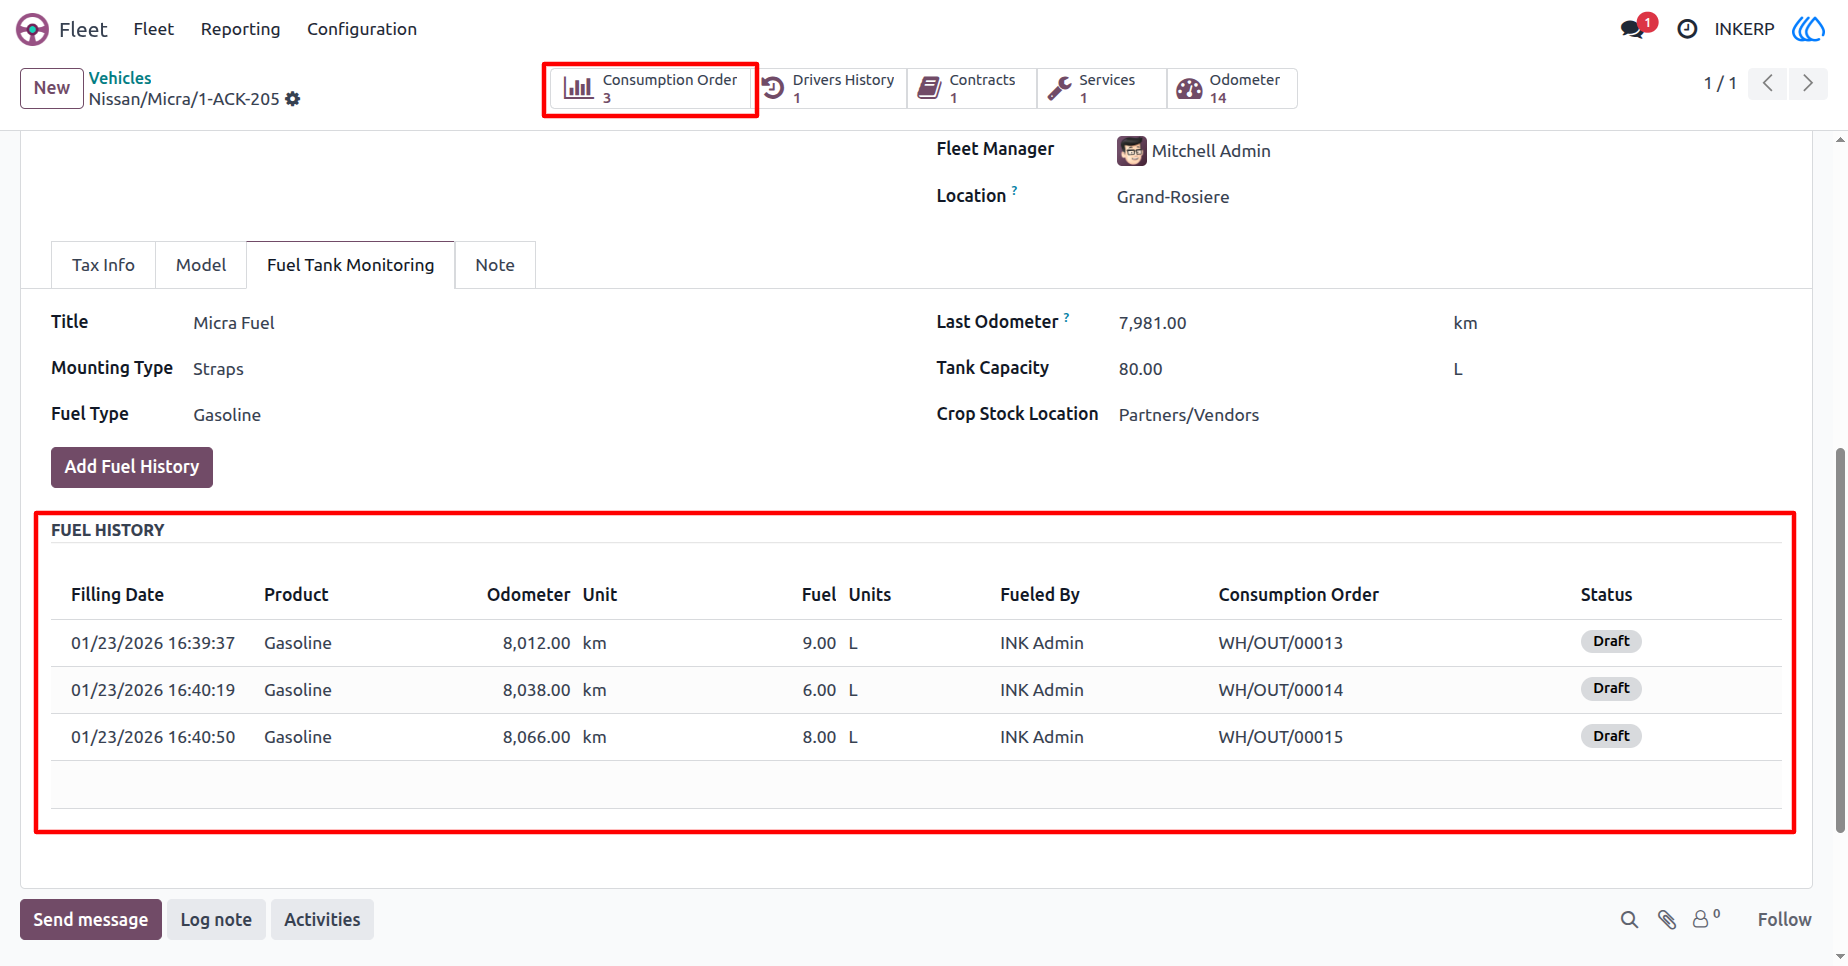Open the Consumption Order stat button
Viewport: 1848px width, 966px height.
point(650,88)
